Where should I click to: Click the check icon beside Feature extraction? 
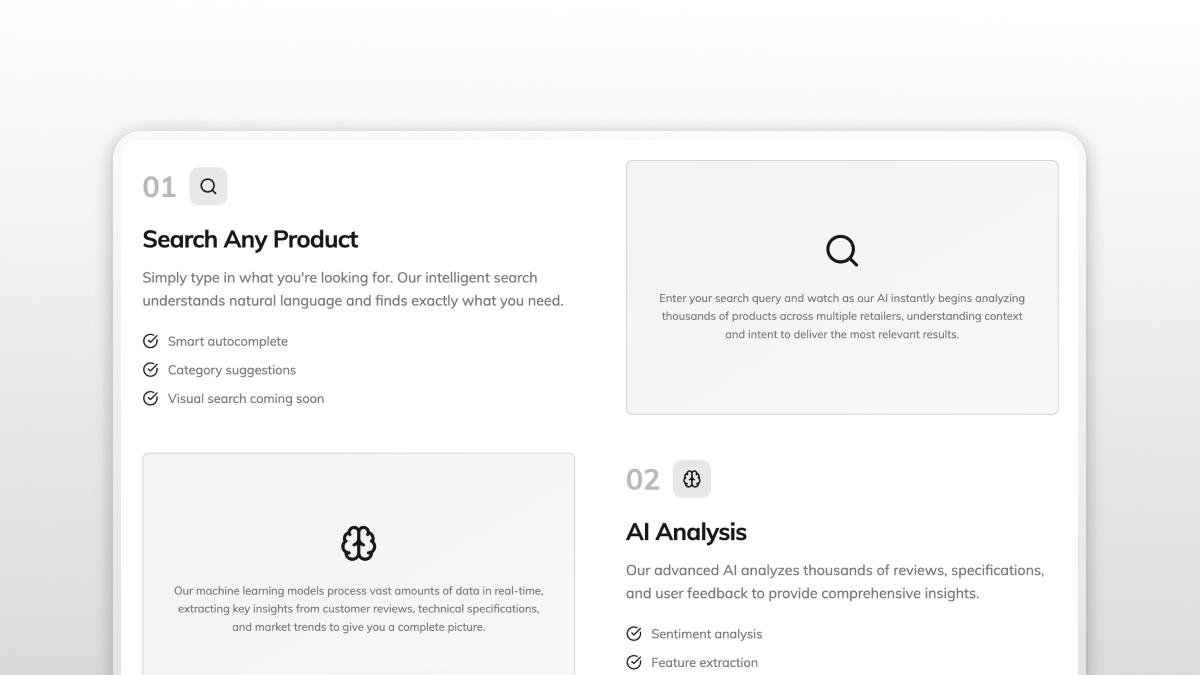pyautogui.click(x=634, y=662)
